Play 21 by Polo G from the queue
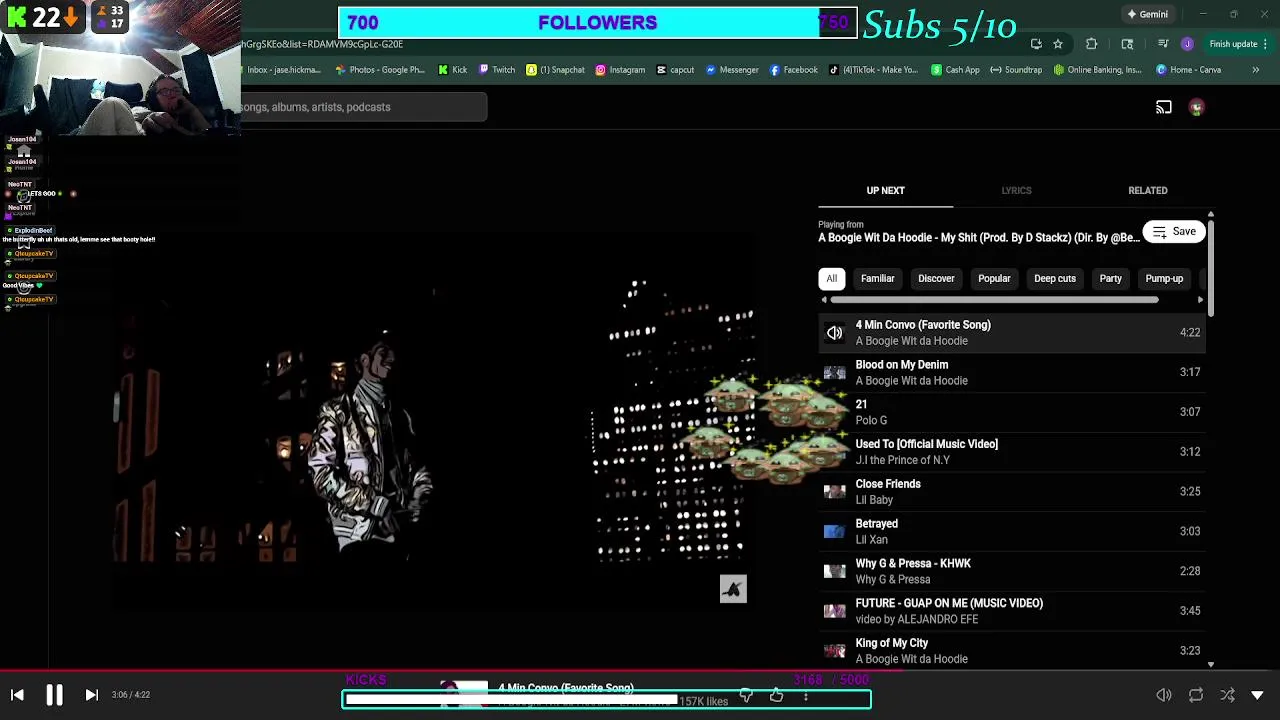The width and height of the screenshot is (1280, 720). [x=1011, y=412]
